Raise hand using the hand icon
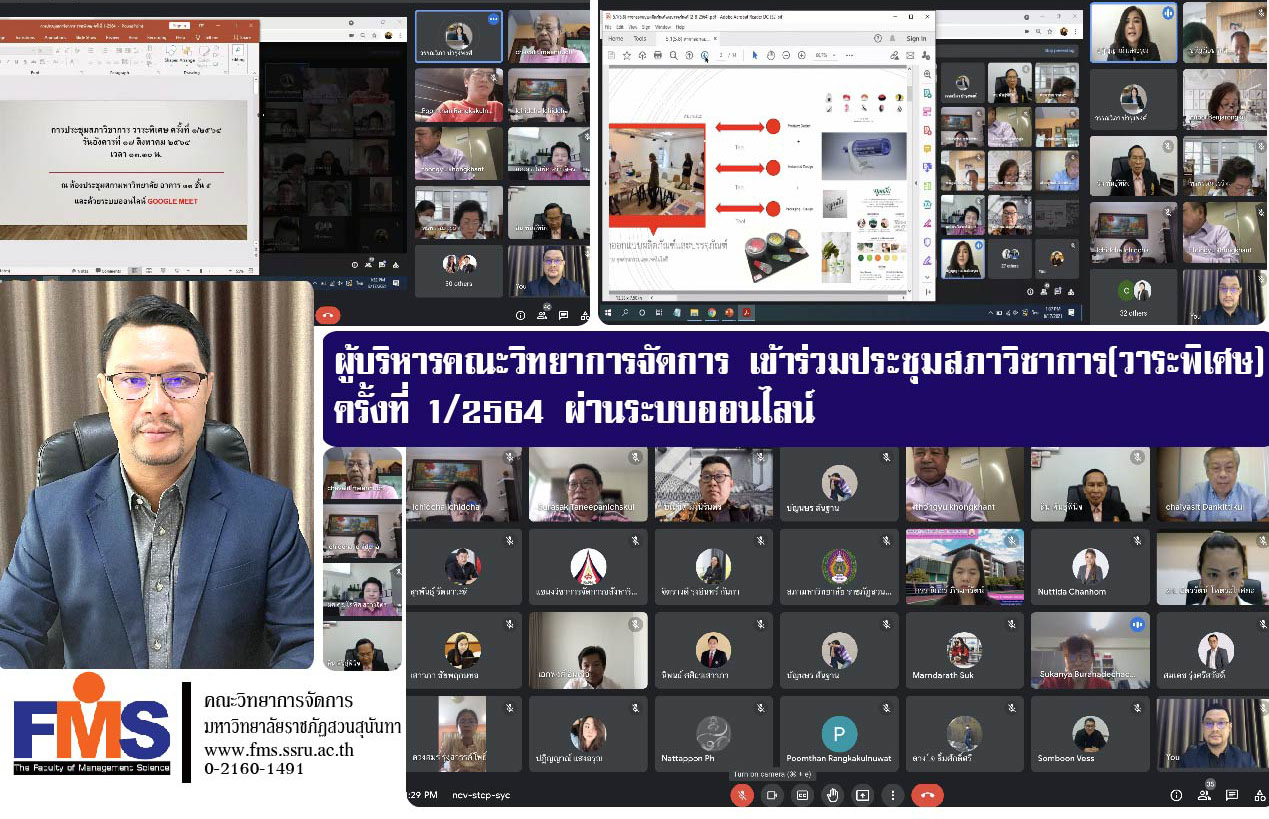Screen dimensions: 1269x819 (x=832, y=795)
